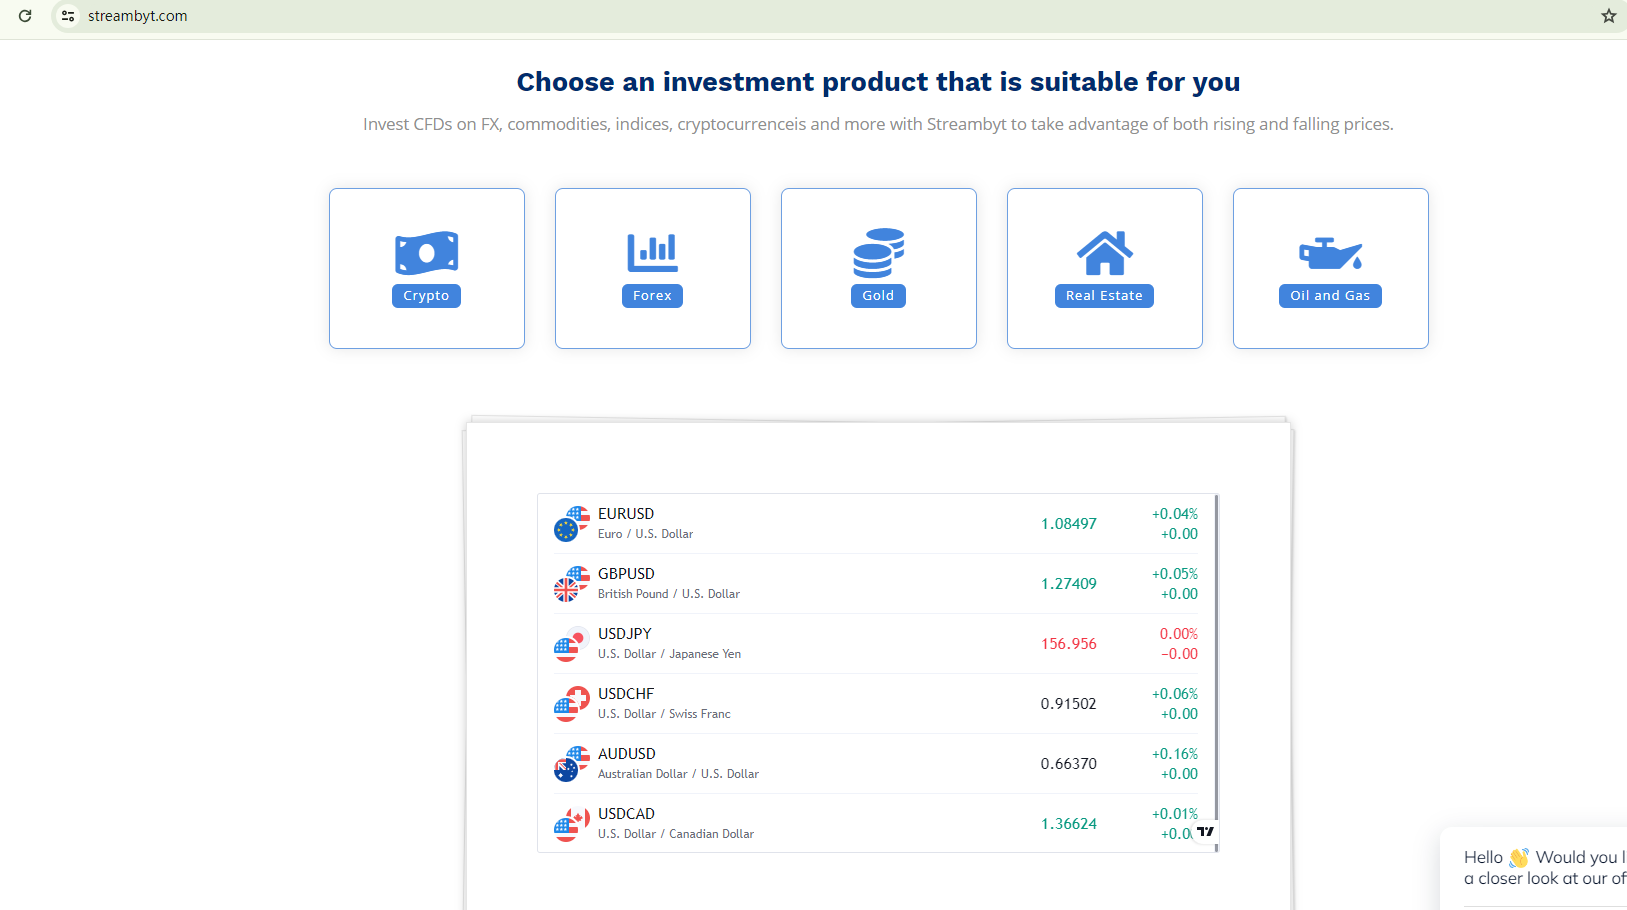Image resolution: width=1627 pixels, height=910 pixels.
Task: Reload the page with the refresh icon
Action: [25, 16]
